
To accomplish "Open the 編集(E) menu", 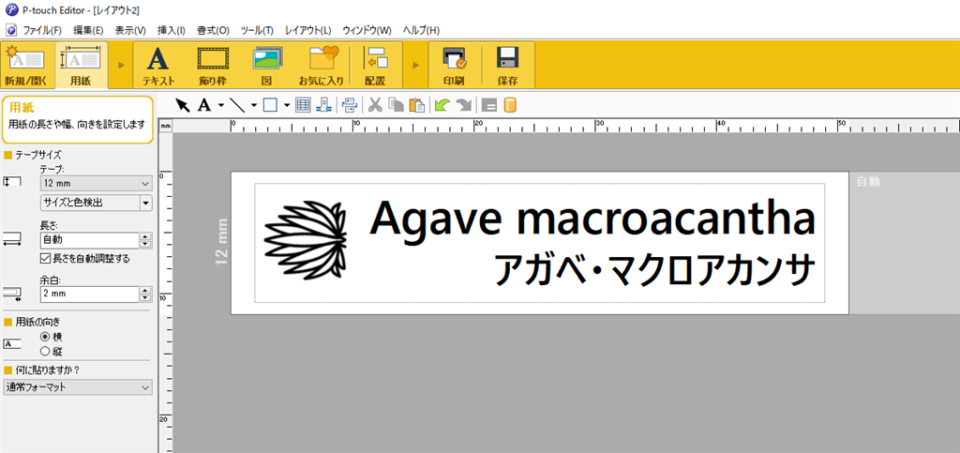I will (88, 30).
